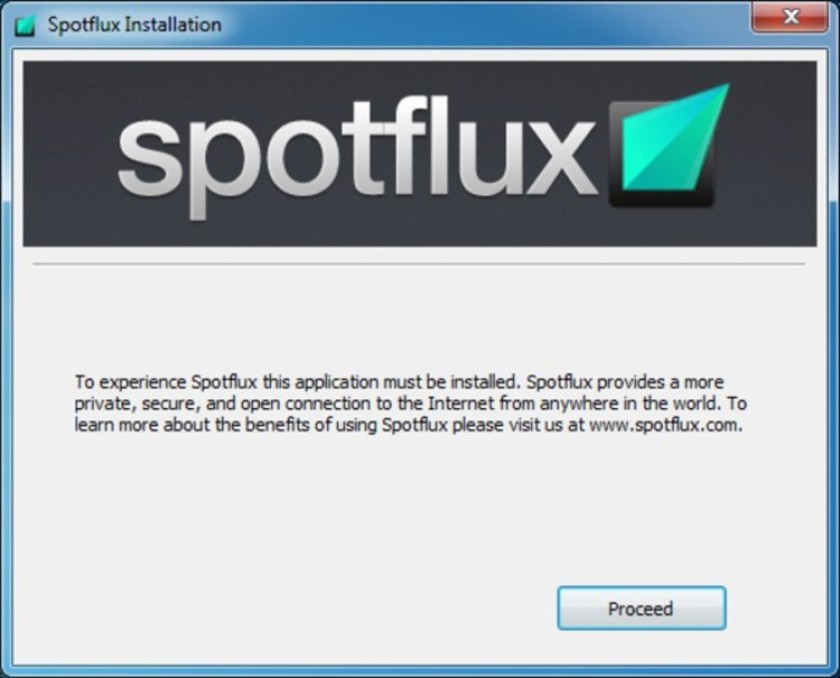840x678 pixels.
Task: Click the words To experience Spotflux
Action: coord(166,382)
